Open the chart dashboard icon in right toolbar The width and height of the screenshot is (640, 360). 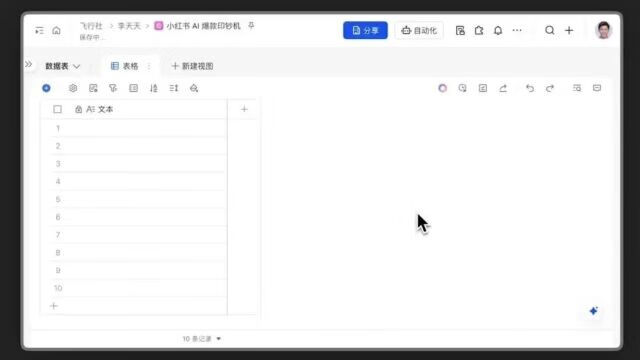click(483, 88)
